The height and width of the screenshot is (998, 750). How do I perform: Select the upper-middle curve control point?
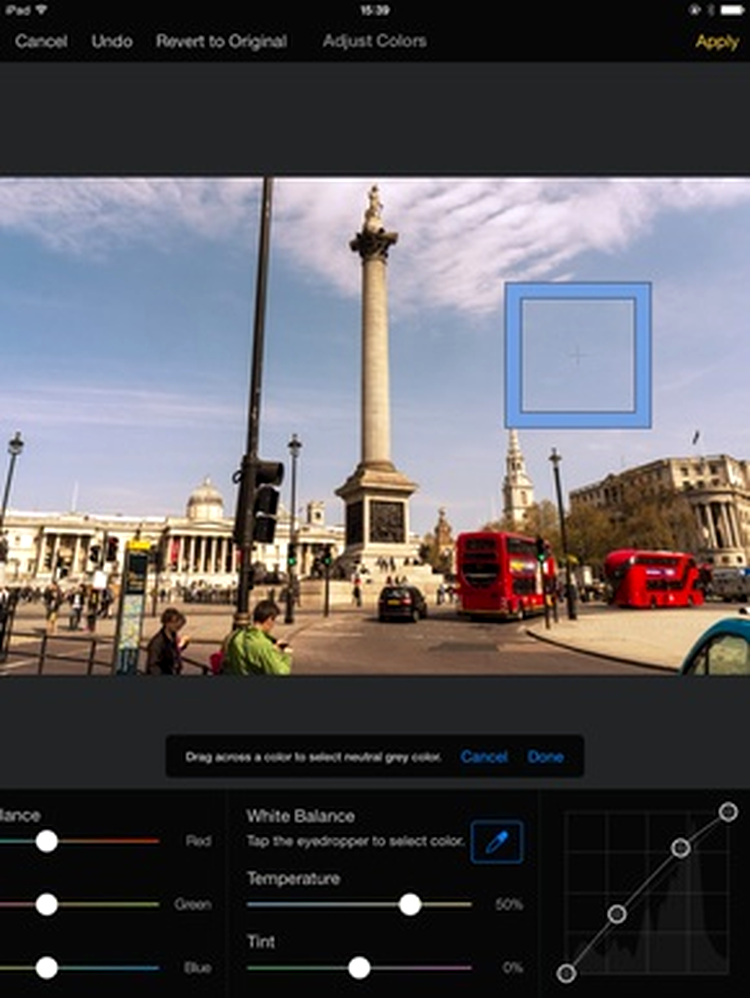[x=681, y=848]
